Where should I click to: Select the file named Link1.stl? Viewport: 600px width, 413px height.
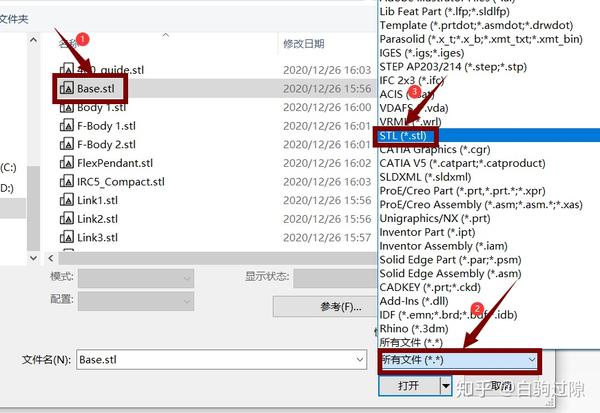98,201
